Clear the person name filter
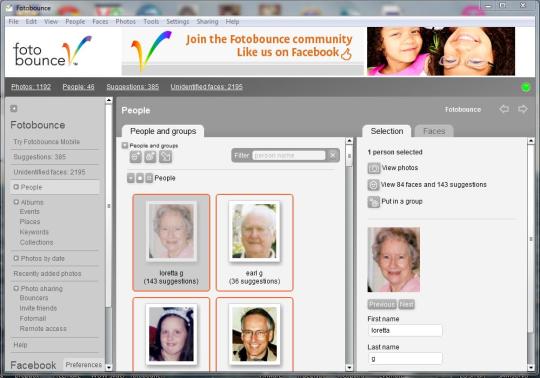Screen dimensions: 540x378 point(333,156)
